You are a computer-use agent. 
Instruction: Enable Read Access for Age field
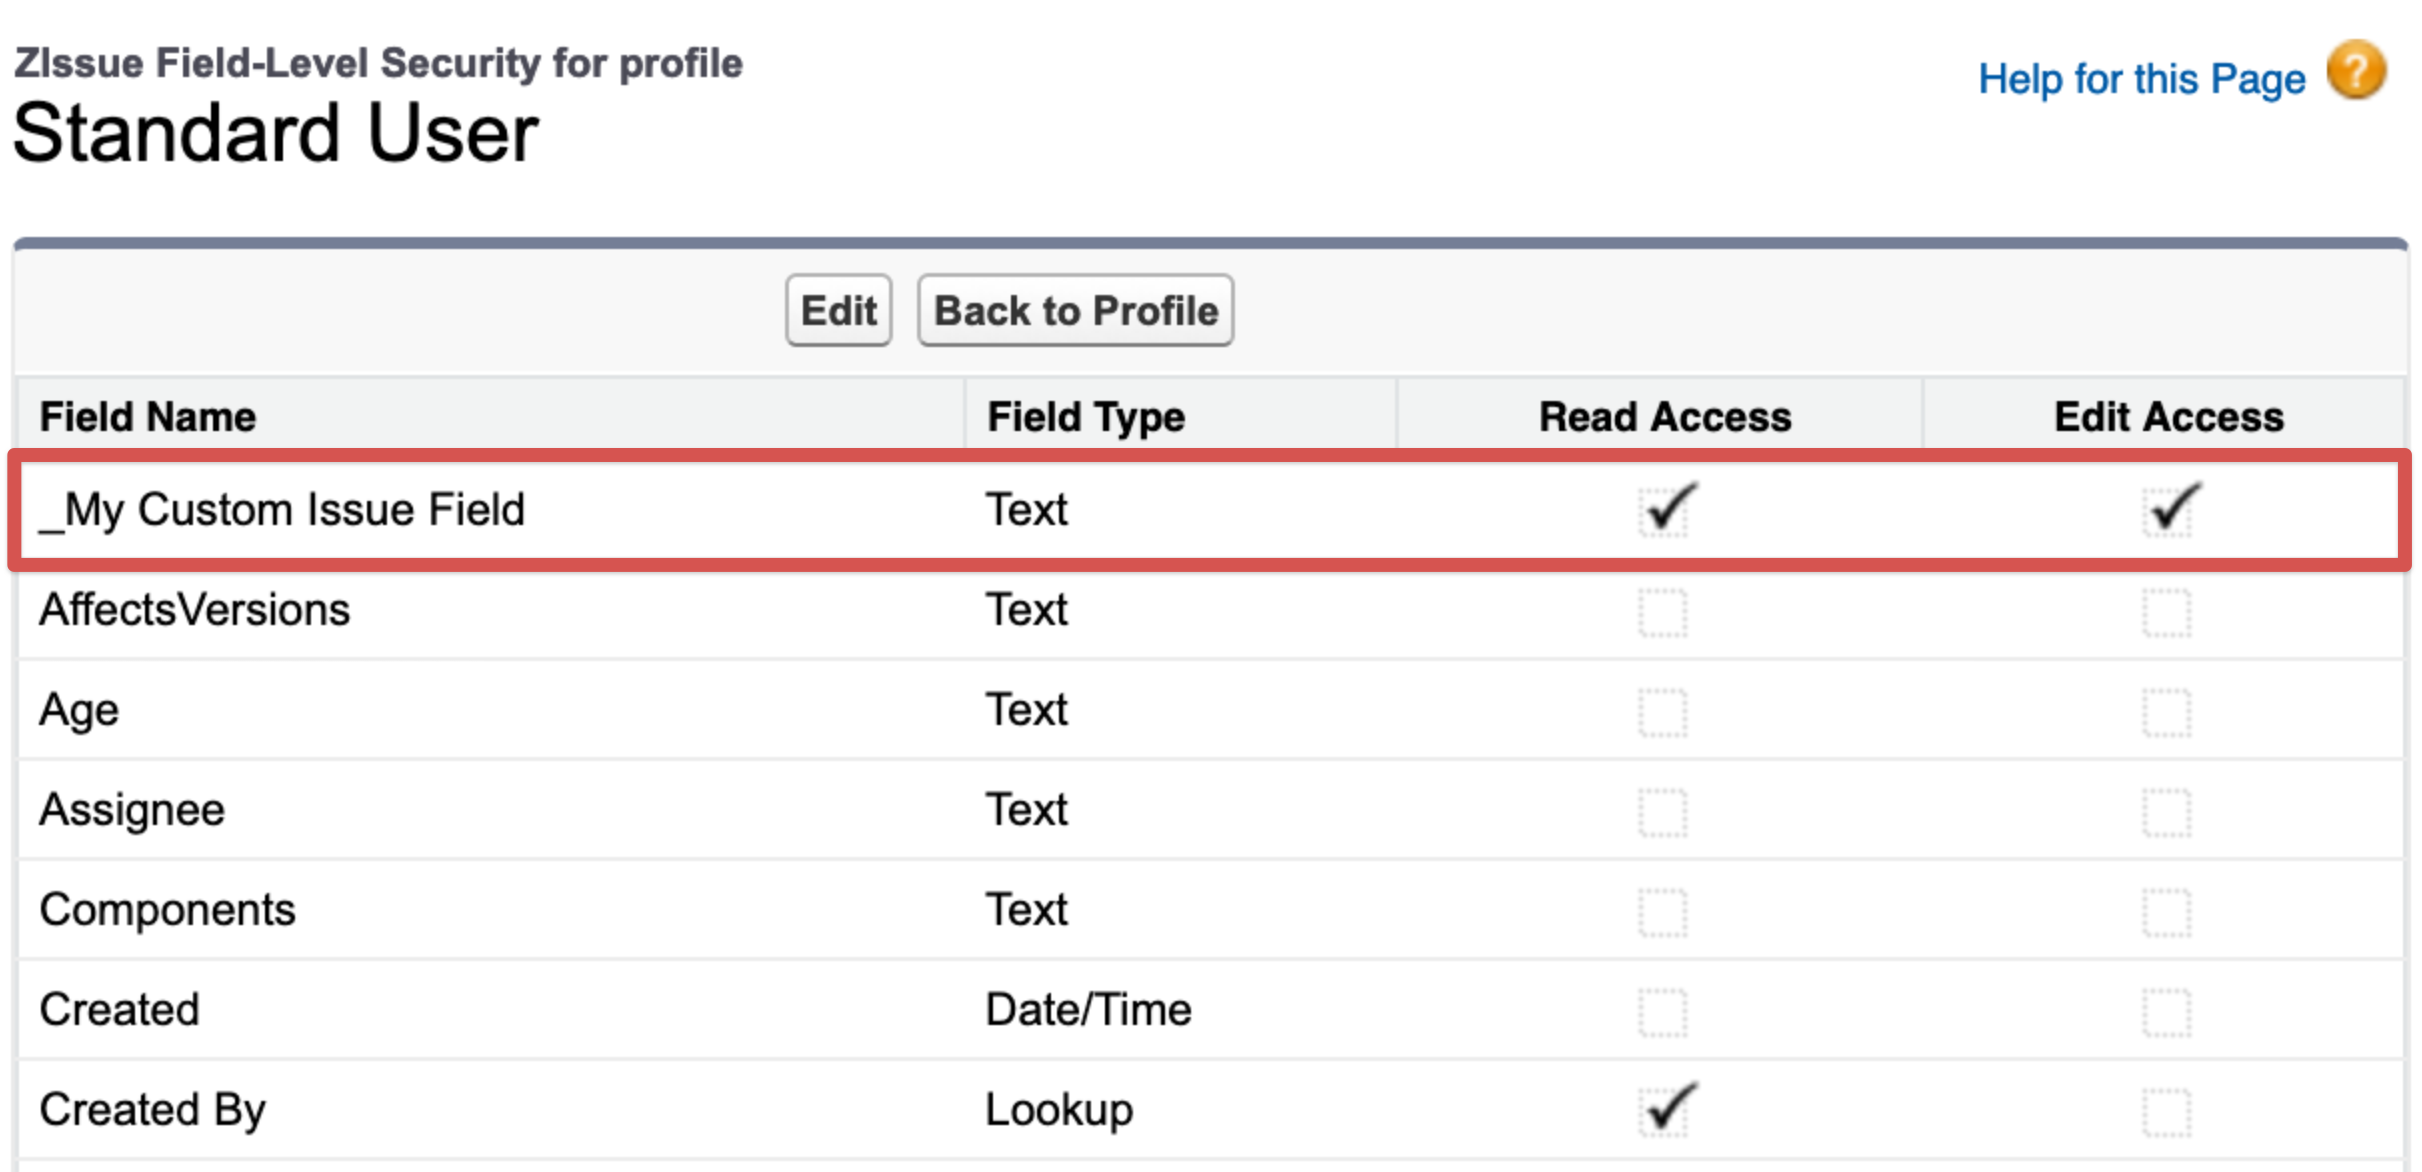(1663, 712)
